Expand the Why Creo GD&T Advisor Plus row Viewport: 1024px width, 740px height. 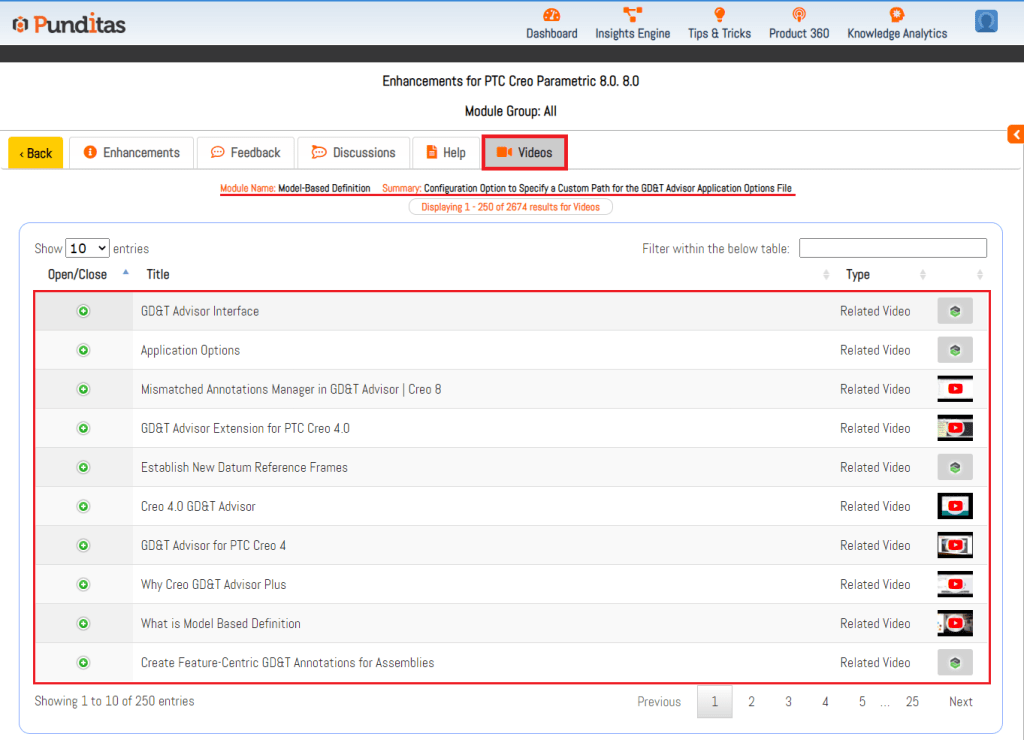point(84,584)
